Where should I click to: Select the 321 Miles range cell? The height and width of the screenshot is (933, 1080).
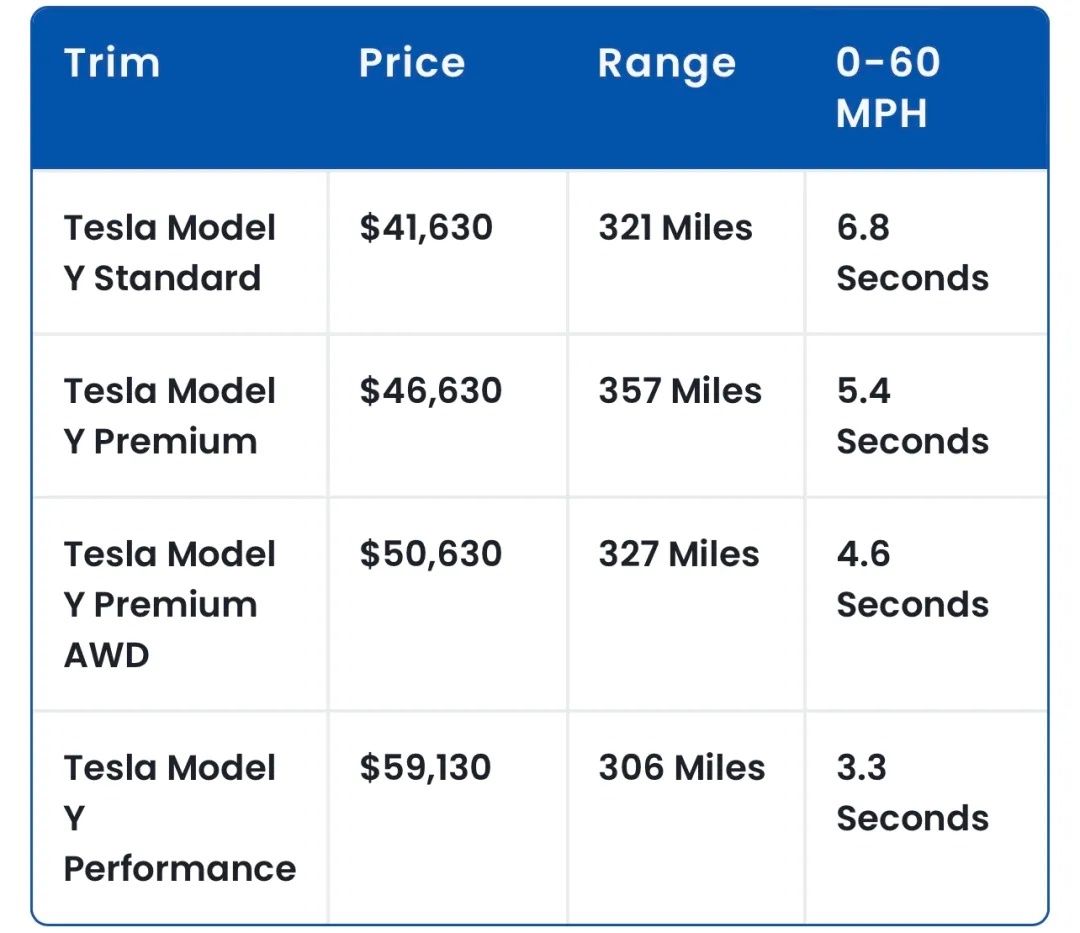pos(675,228)
